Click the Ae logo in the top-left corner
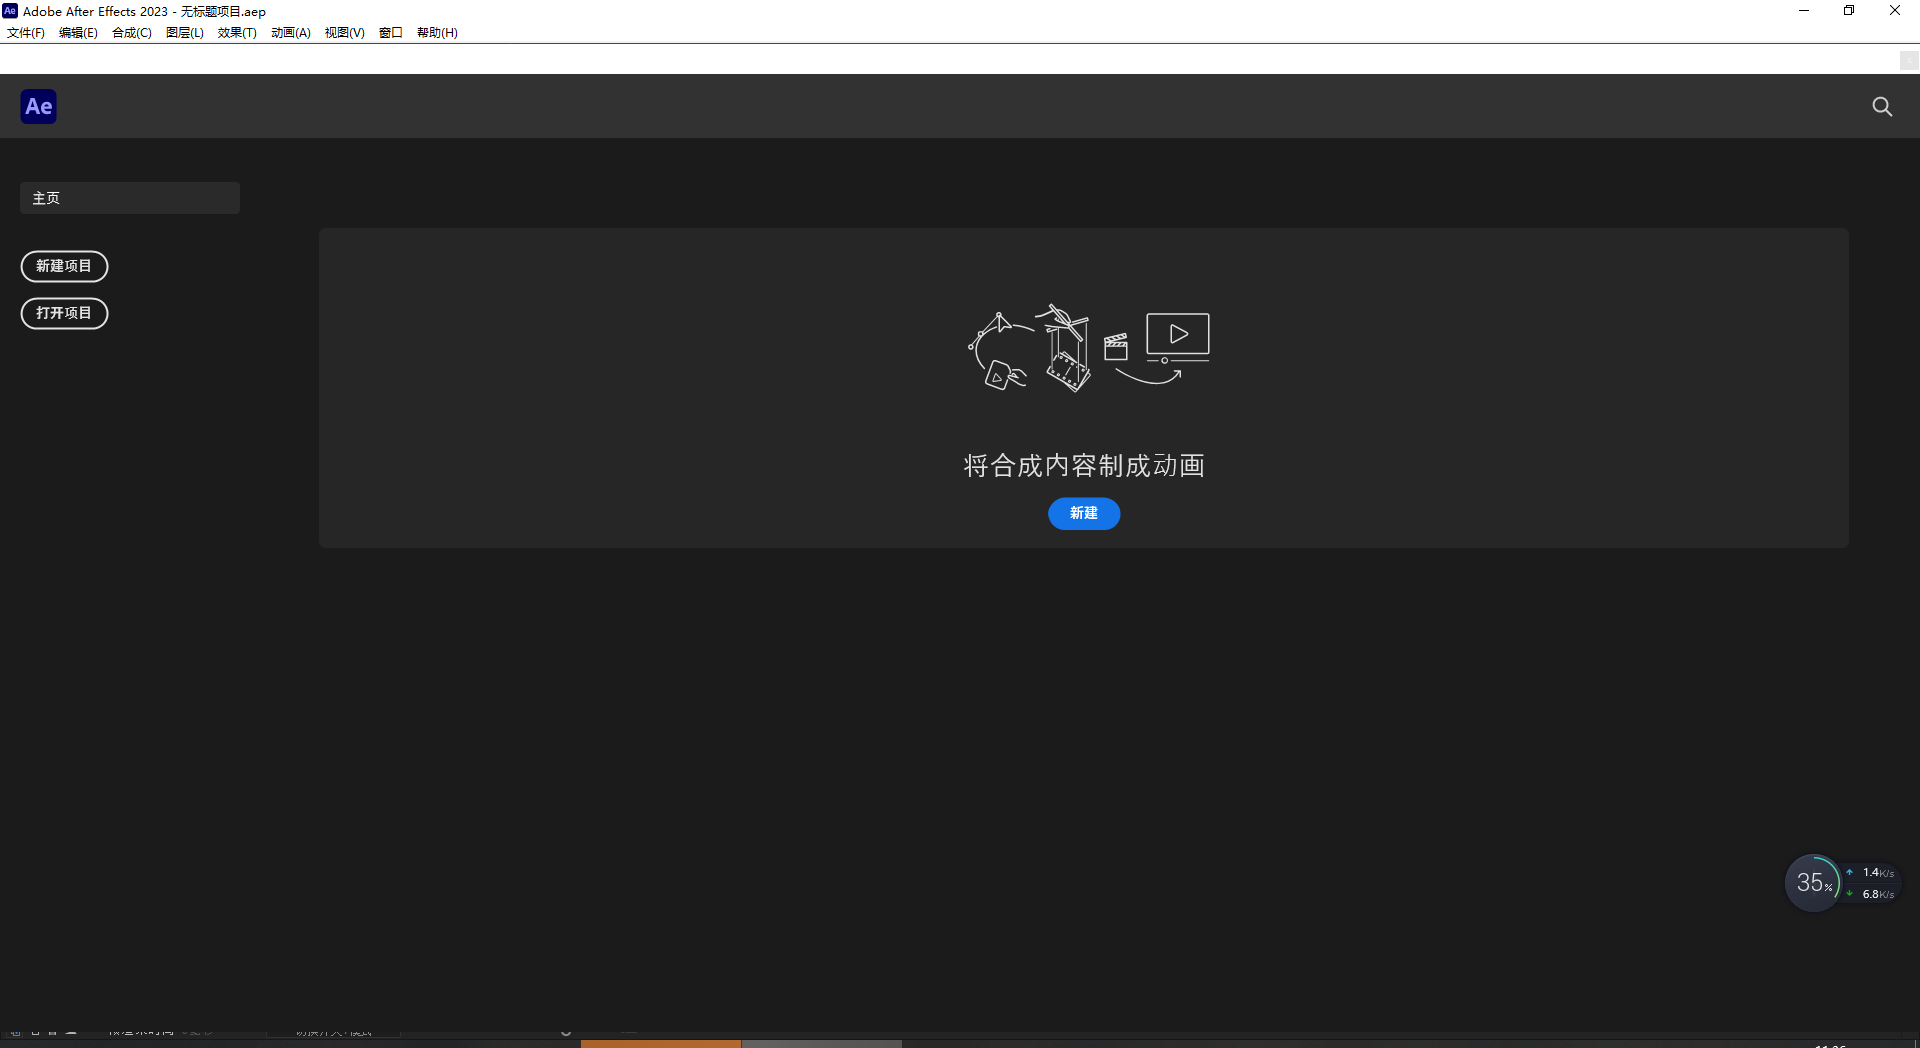 [38, 106]
